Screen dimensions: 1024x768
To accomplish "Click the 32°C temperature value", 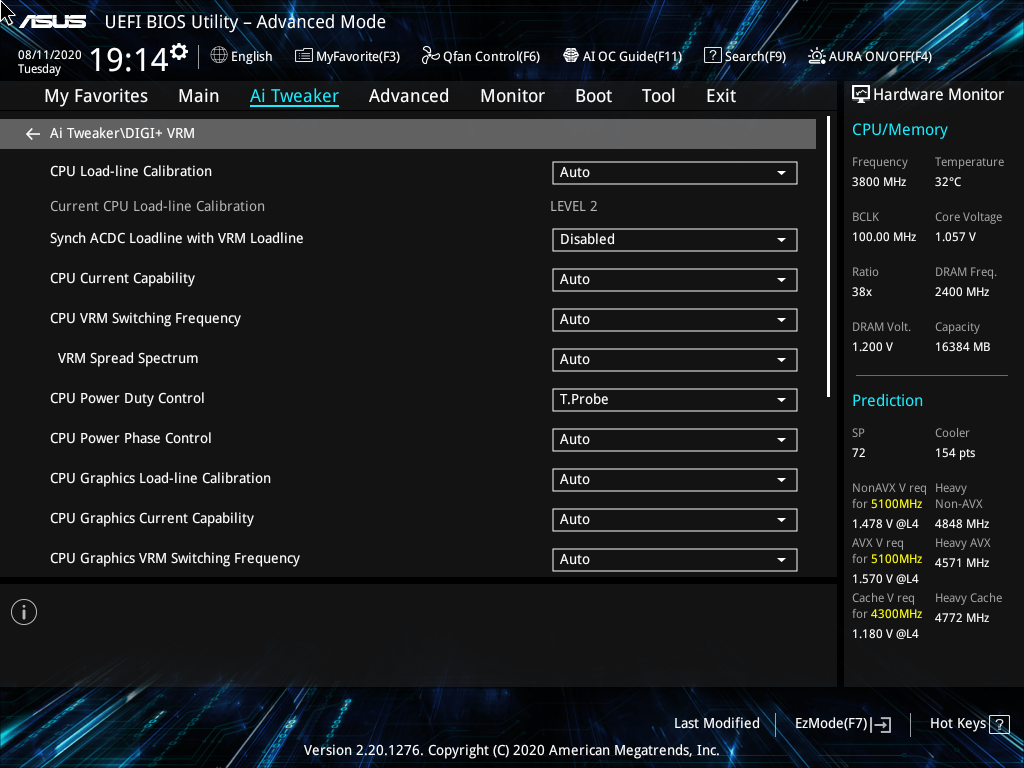I will [x=948, y=182].
